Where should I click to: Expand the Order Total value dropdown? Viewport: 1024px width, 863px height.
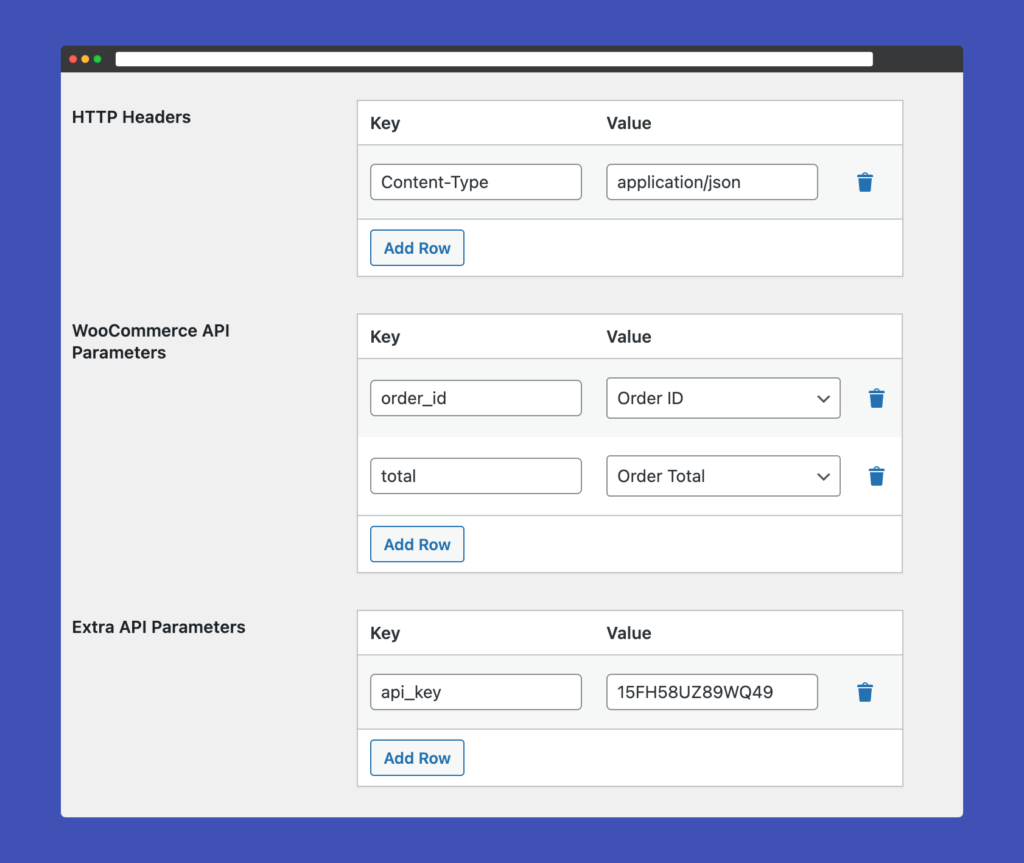tap(723, 476)
